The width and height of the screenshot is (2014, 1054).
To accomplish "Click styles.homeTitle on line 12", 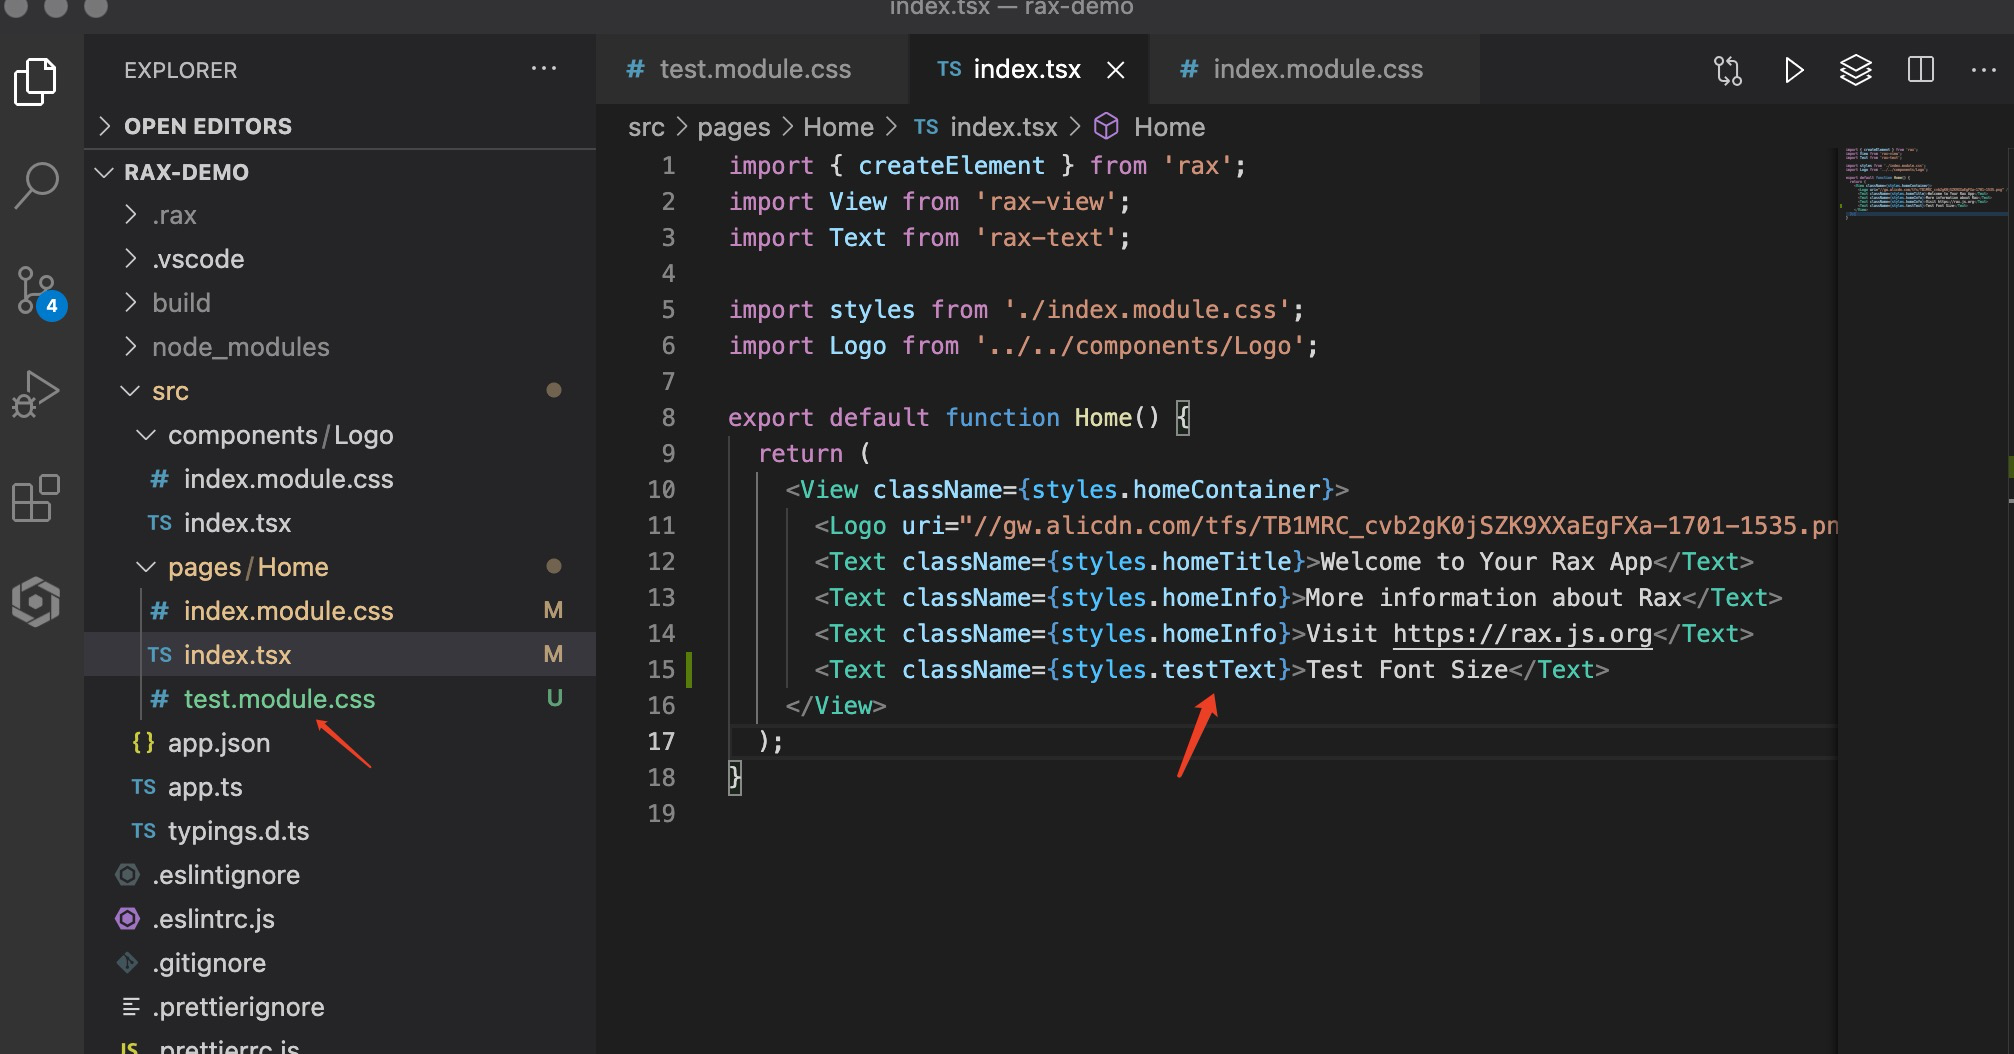I will tap(1176, 562).
